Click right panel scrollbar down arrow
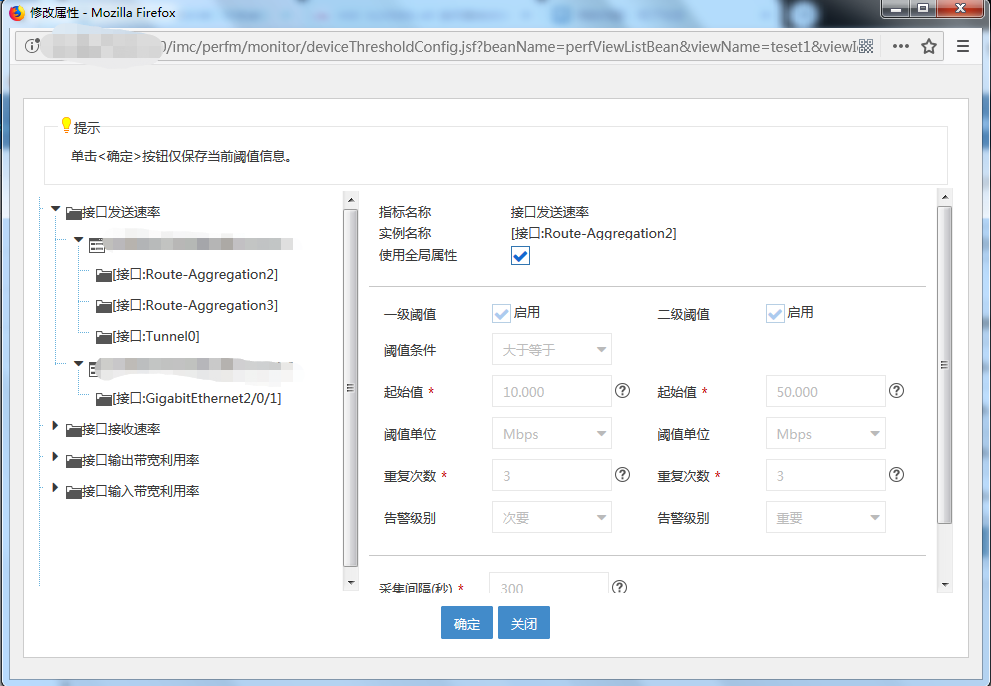The width and height of the screenshot is (991, 686). tap(945, 585)
